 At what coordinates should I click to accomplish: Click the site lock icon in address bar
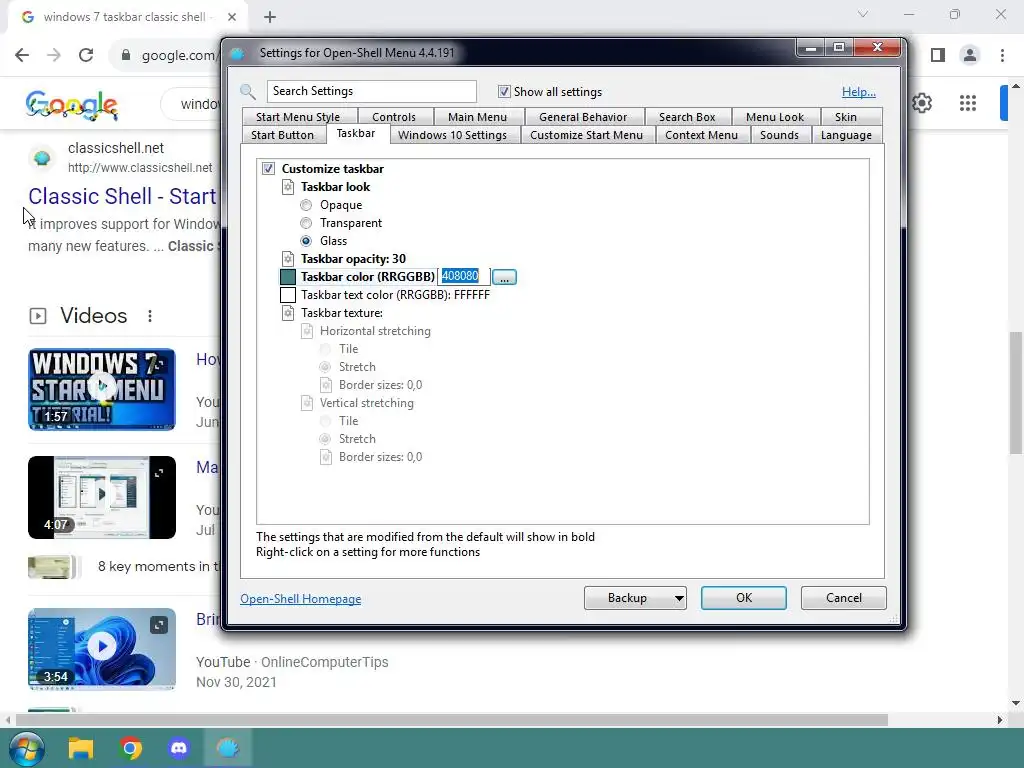(x=126, y=56)
